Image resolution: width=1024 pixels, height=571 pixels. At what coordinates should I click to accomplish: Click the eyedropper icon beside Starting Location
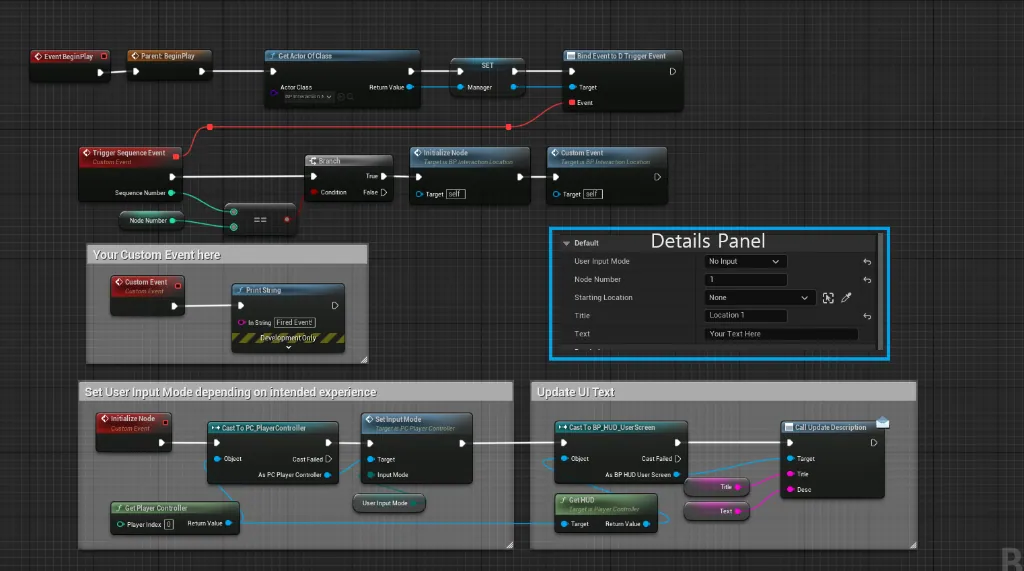[846, 298]
